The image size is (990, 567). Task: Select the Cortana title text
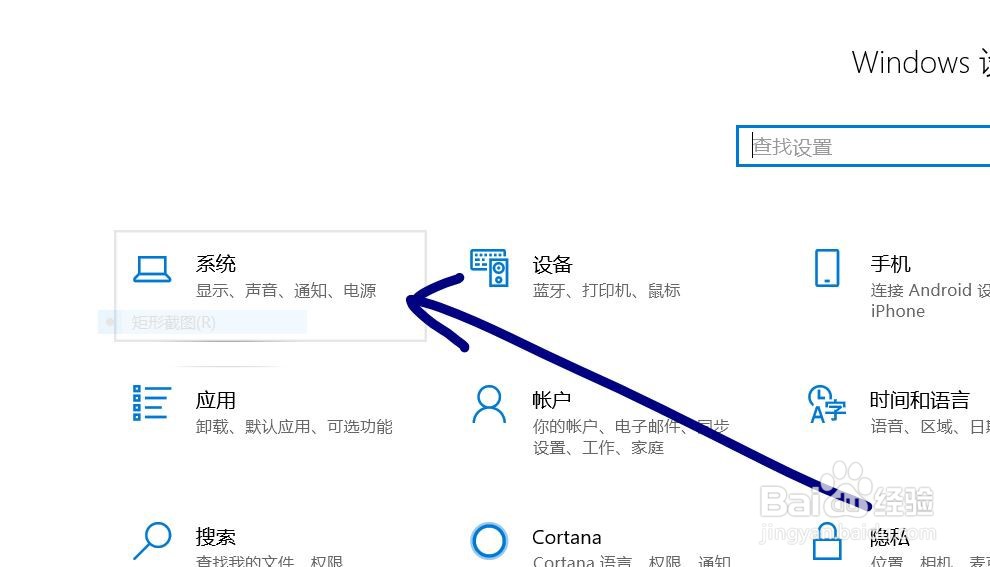click(566, 537)
